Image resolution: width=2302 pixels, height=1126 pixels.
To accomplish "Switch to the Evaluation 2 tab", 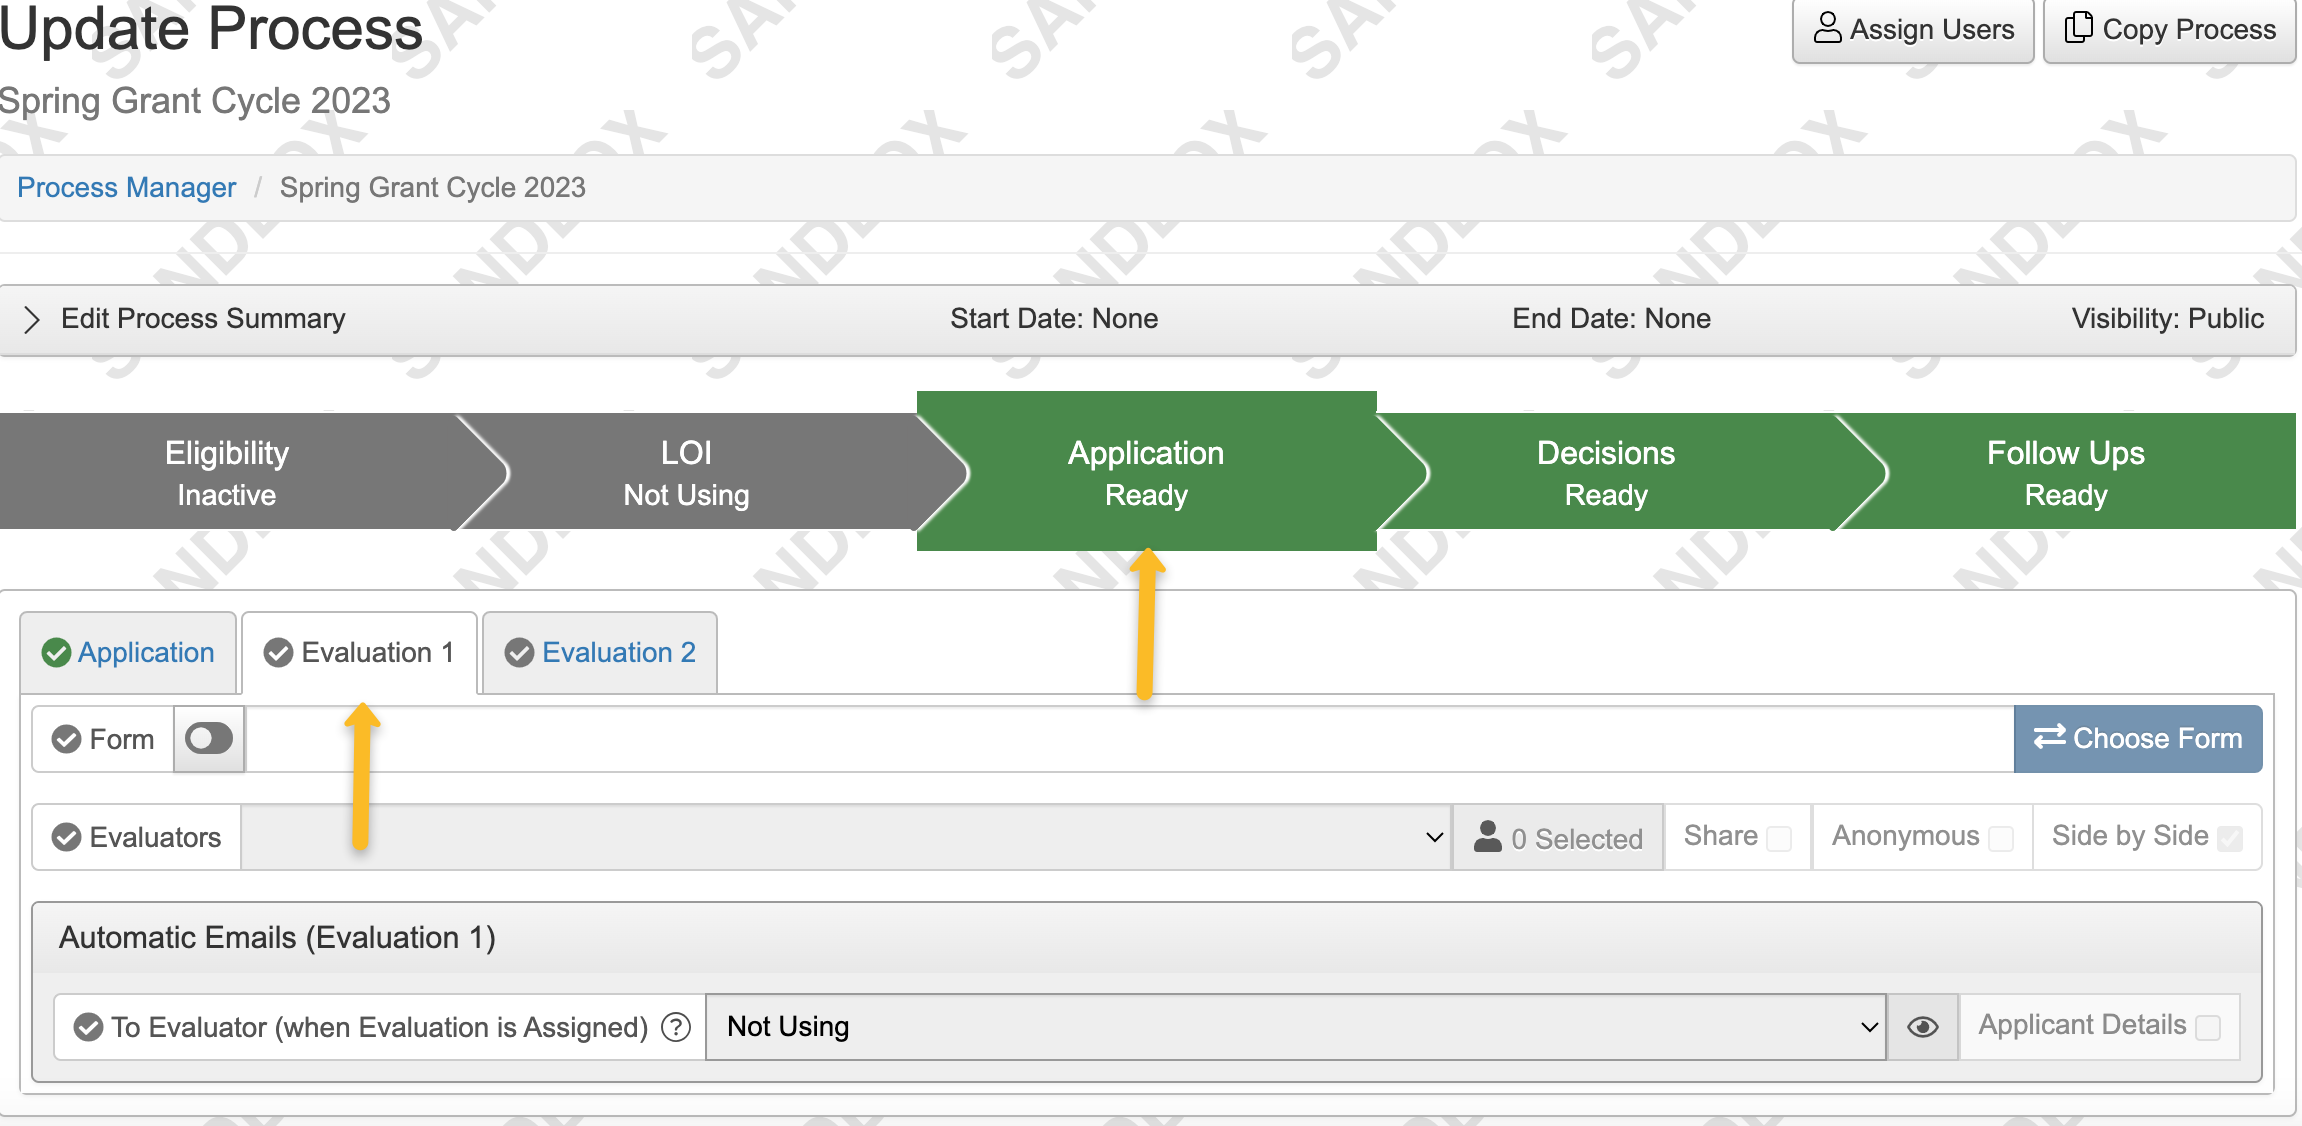I will click(x=598, y=652).
